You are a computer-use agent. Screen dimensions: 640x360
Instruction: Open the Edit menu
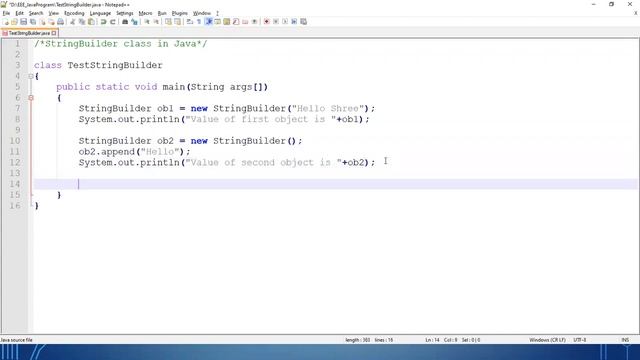[x=19, y=13]
